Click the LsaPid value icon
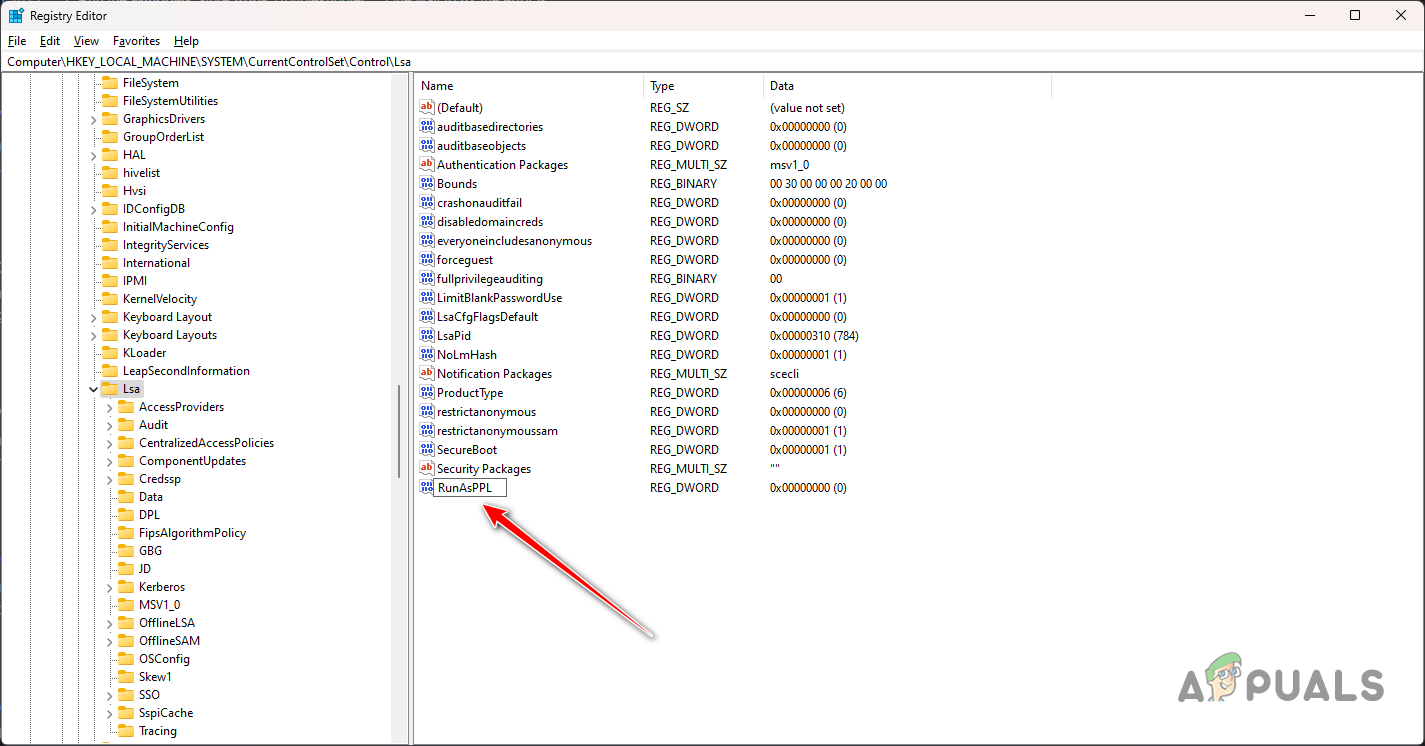1425x746 pixels. coord(427,336)
